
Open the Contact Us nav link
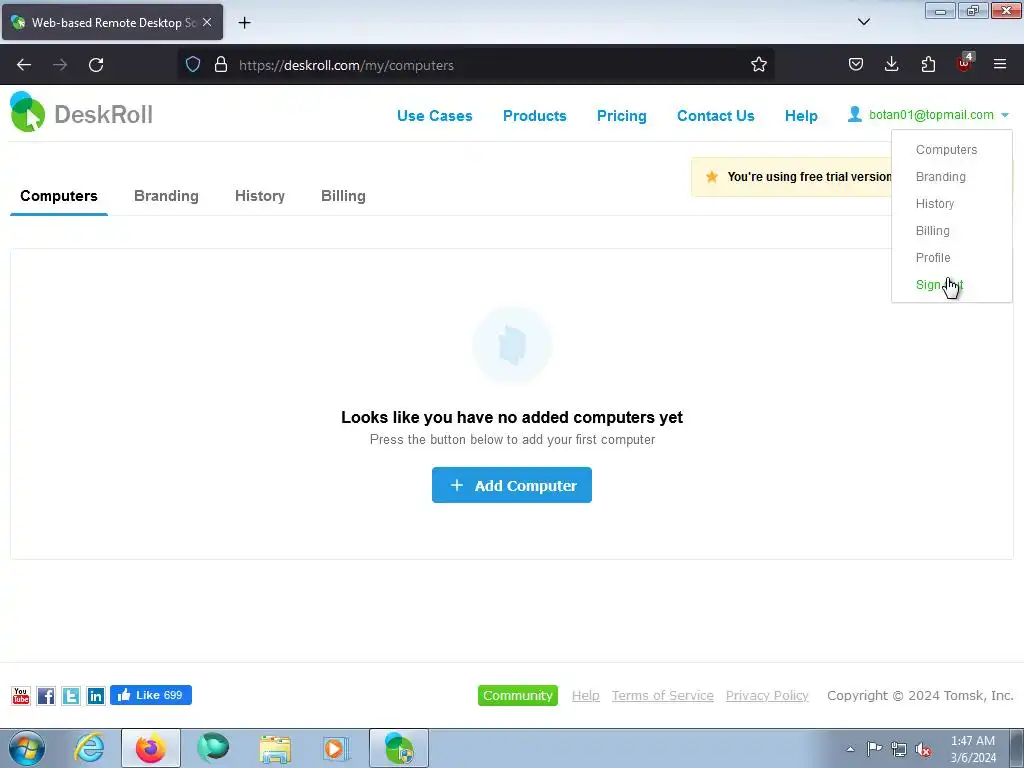coord(715,116)
